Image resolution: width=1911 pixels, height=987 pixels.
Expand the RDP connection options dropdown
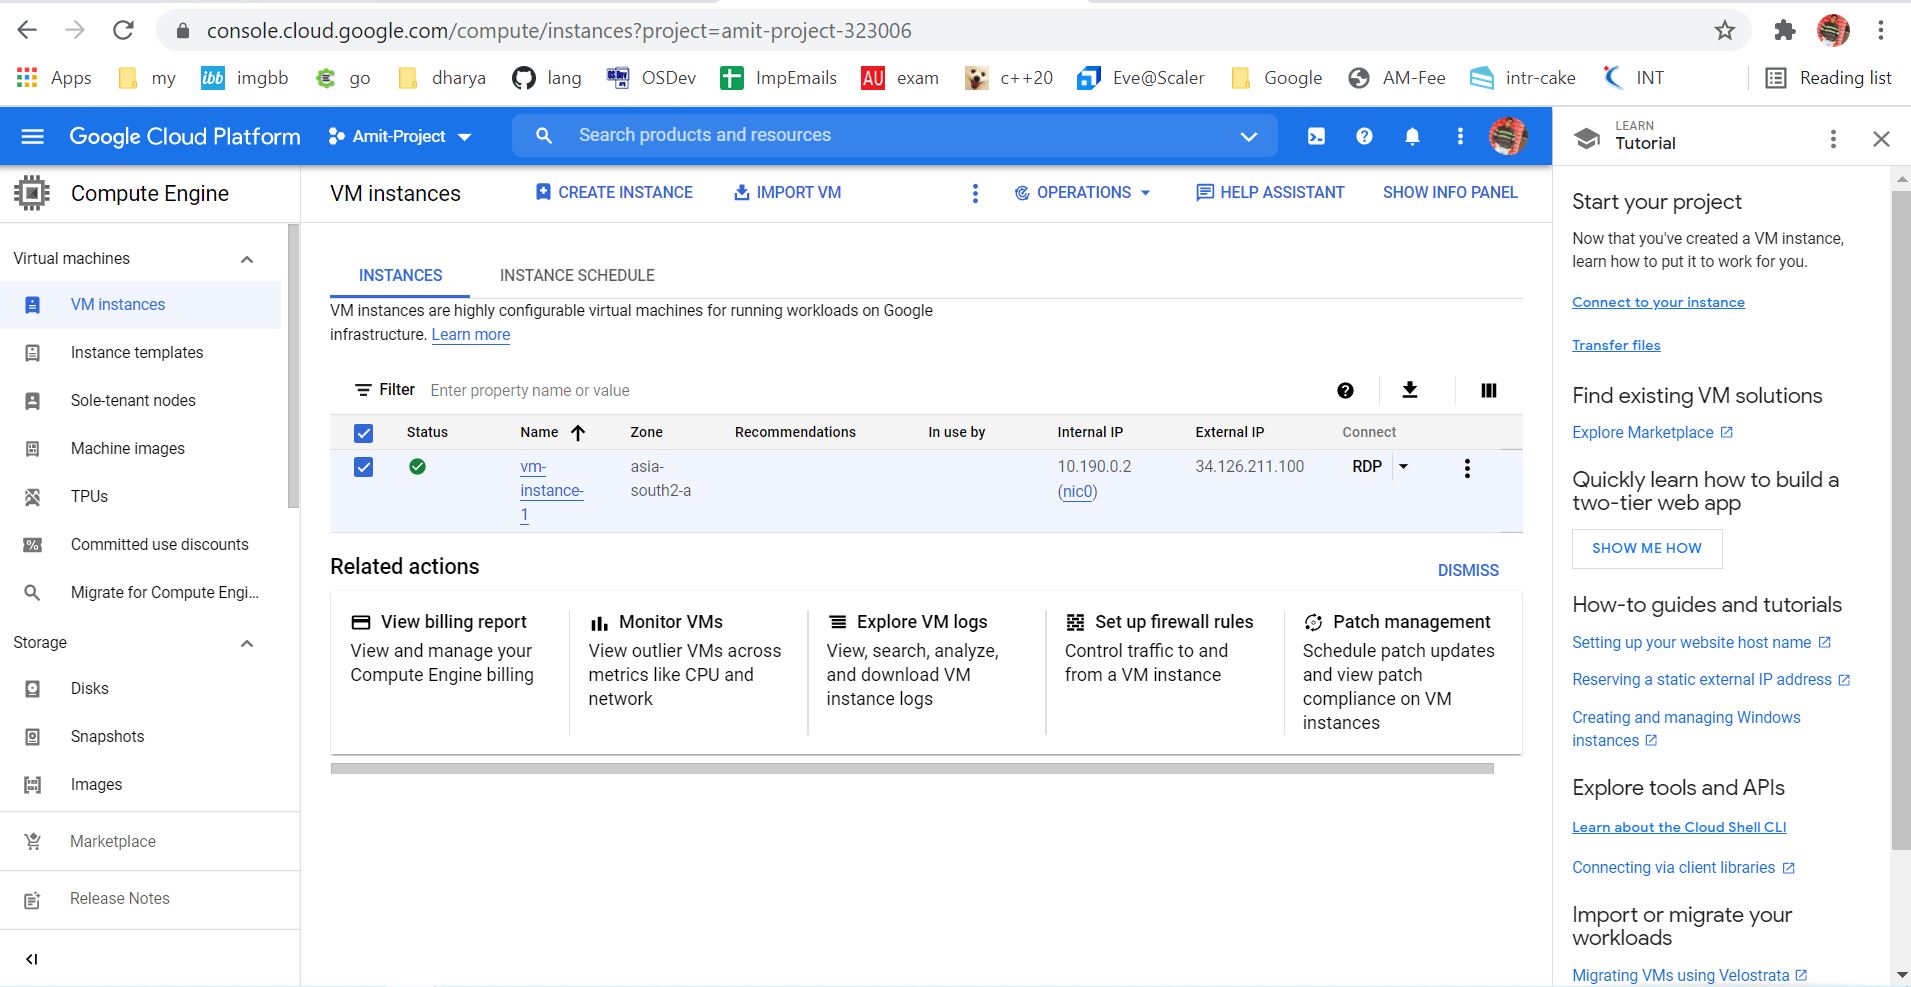(x=1403, y=466)
